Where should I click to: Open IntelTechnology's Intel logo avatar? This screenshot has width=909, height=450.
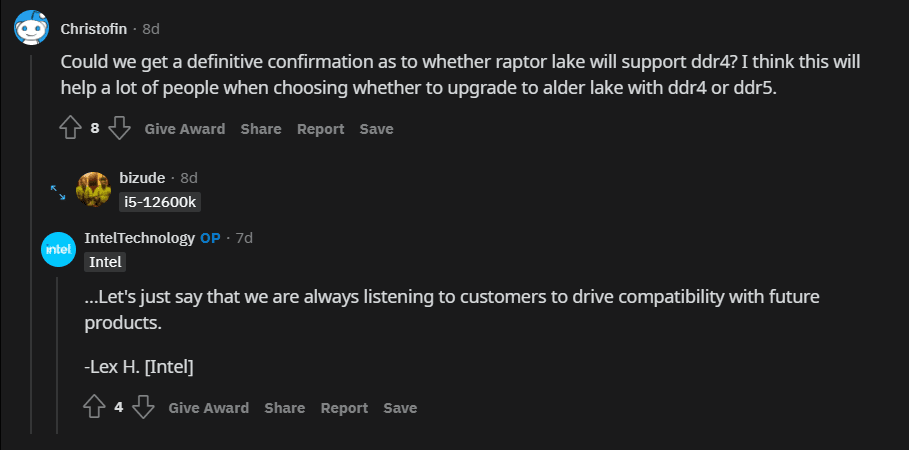pyautogui.click(x=58, y=250)
